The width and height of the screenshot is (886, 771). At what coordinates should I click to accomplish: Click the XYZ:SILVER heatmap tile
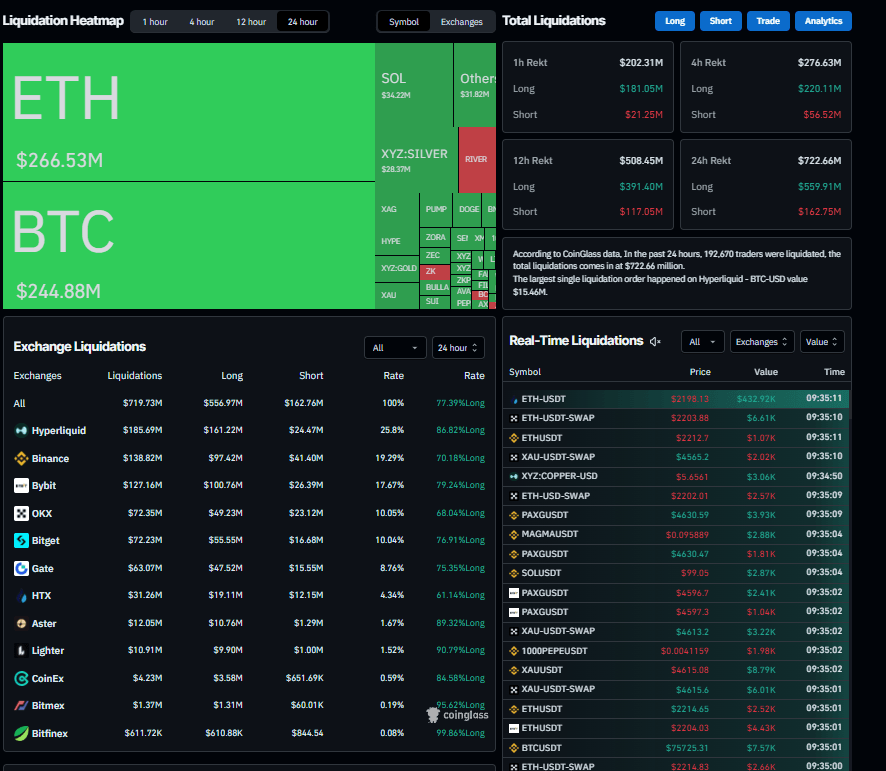coord(416,160)
